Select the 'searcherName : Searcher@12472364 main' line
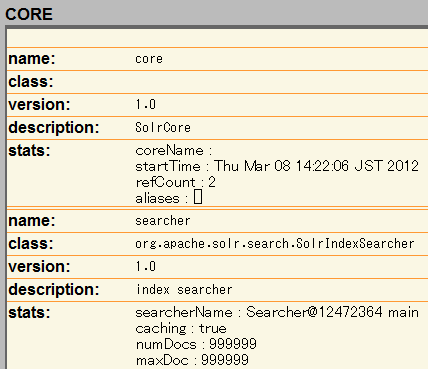This screenshot has height=369, width=428. (x=277, y=312)
